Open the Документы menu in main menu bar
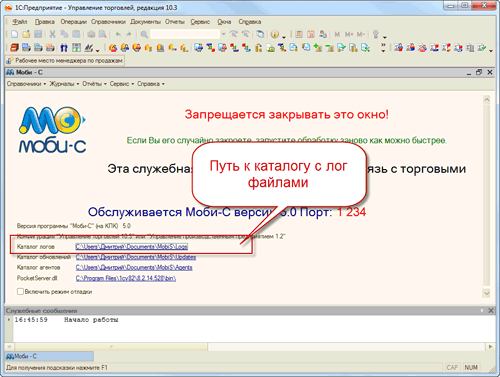Image resolution: width=500 pixels, height=377 pixels. [x=145, y=22]
